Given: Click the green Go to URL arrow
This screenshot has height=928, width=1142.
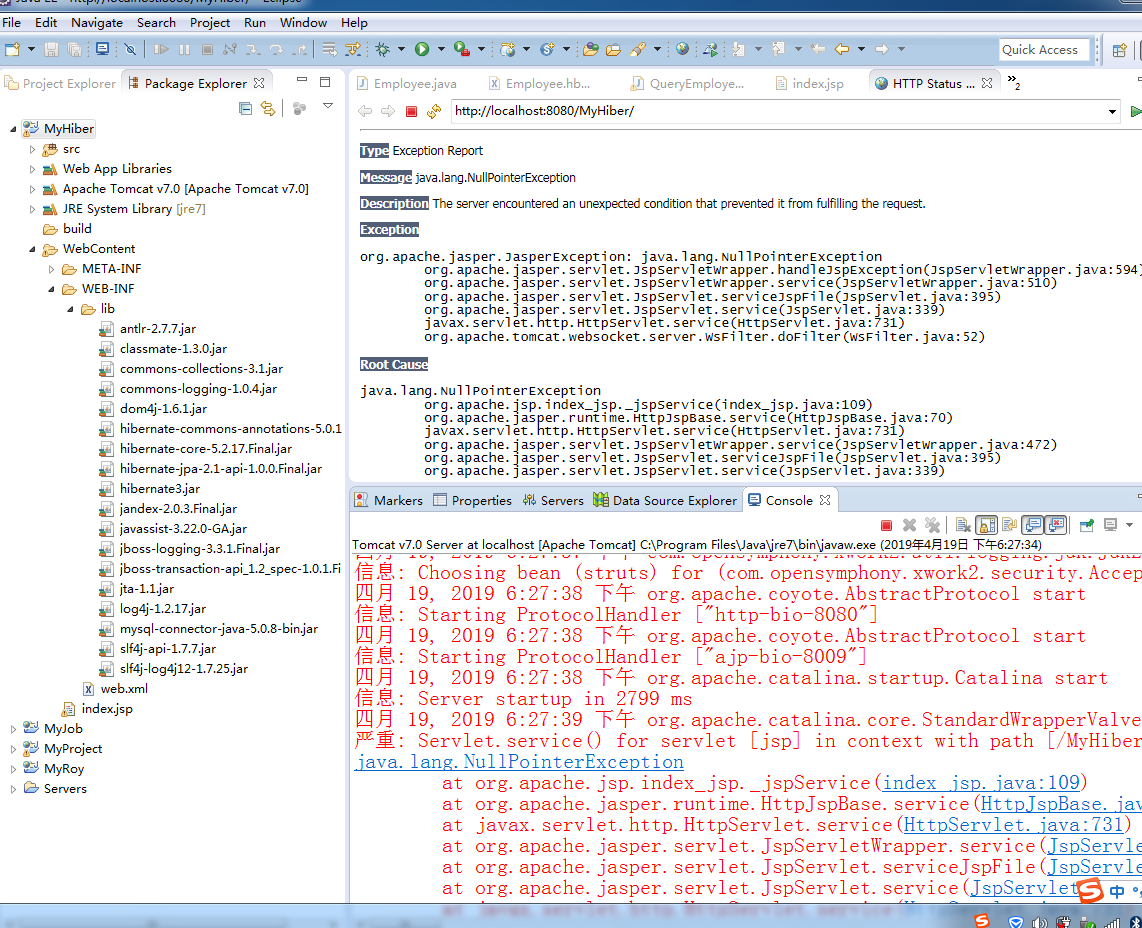Looking at the screenshot, I should [x=1135, y=111].
